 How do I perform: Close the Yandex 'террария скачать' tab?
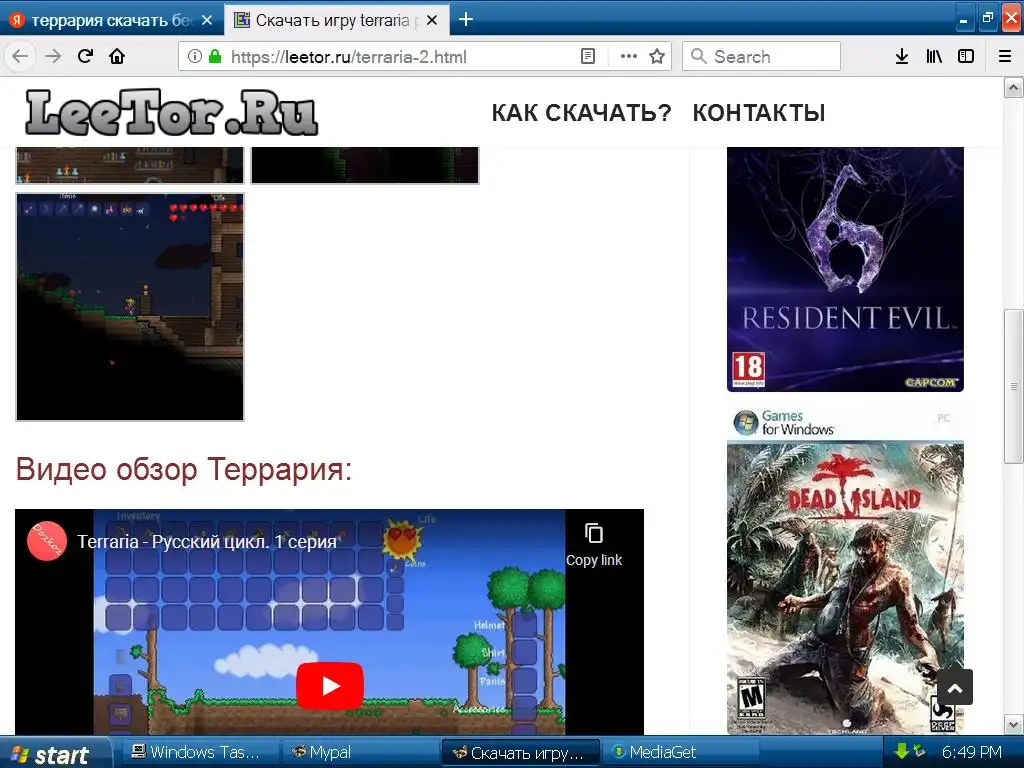pyautogui.click(x=207, y=20)
